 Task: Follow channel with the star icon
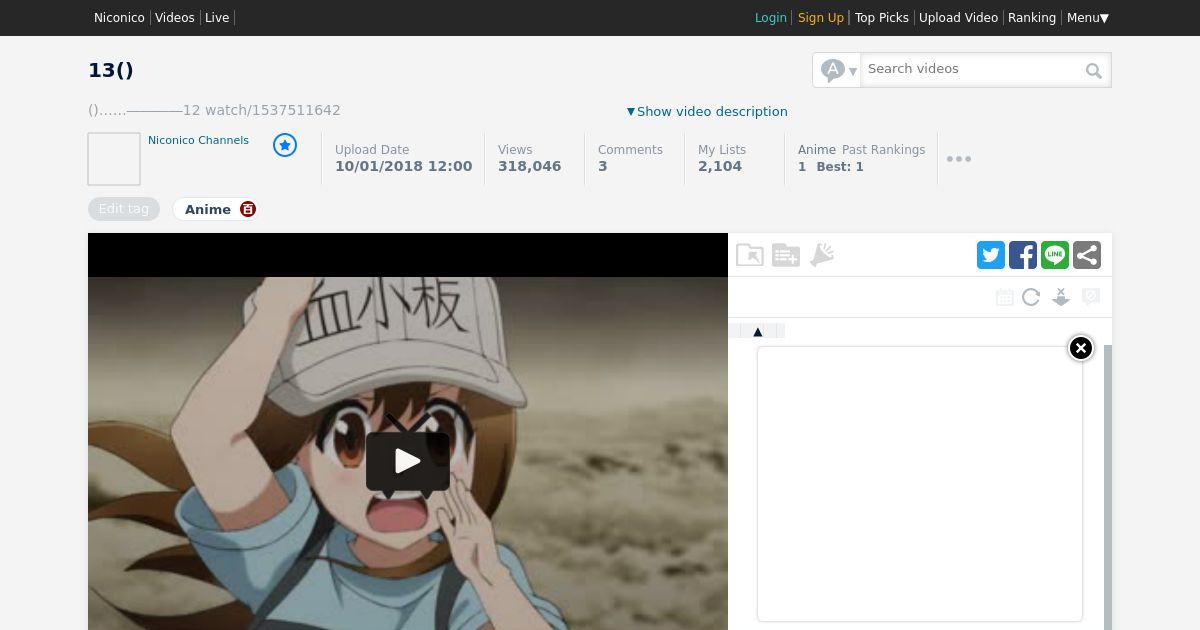(285, 146)
